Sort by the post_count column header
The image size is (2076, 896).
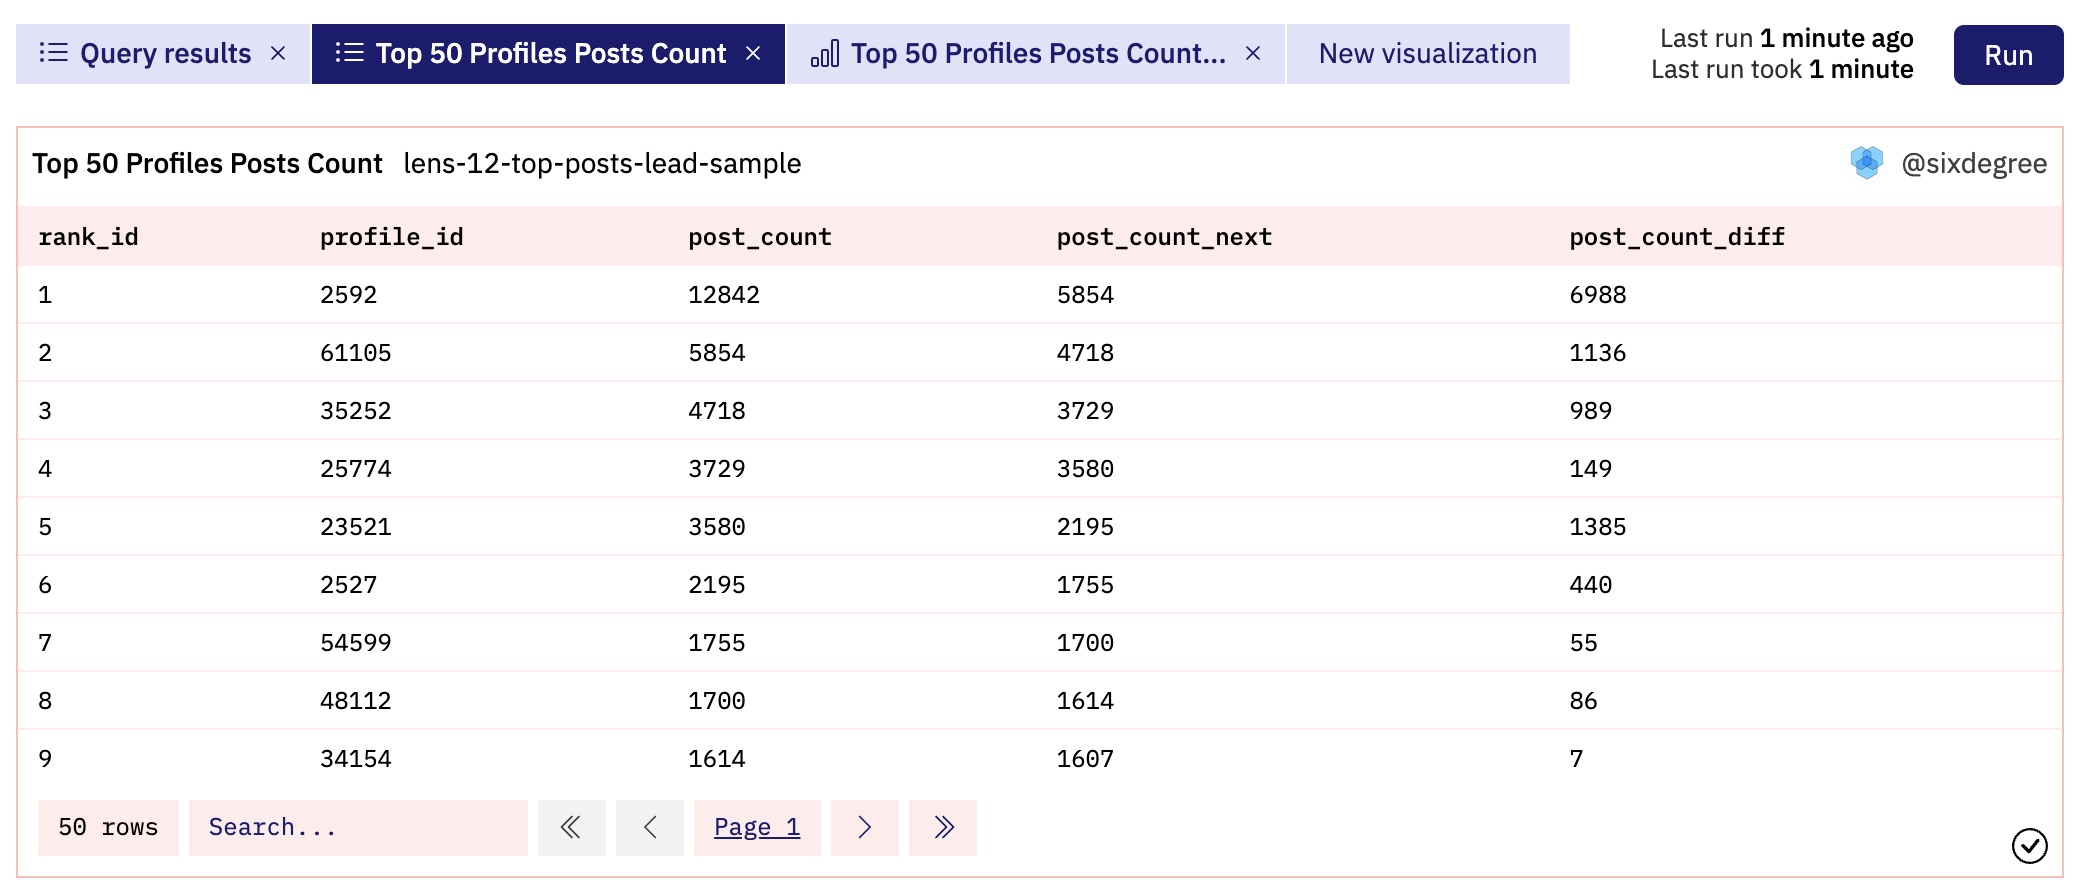tap(759, 237)
